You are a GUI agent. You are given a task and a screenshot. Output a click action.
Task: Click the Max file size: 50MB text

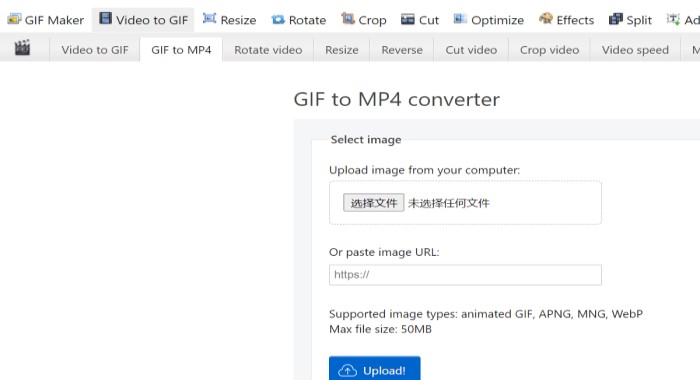click(380, 329)
